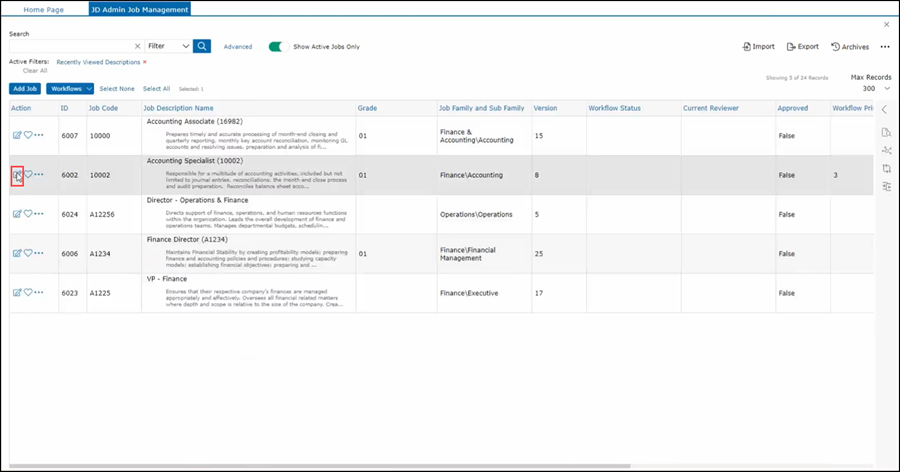900x472 pixels.
Task: Open the Archives view
Action: click(850, 46)
